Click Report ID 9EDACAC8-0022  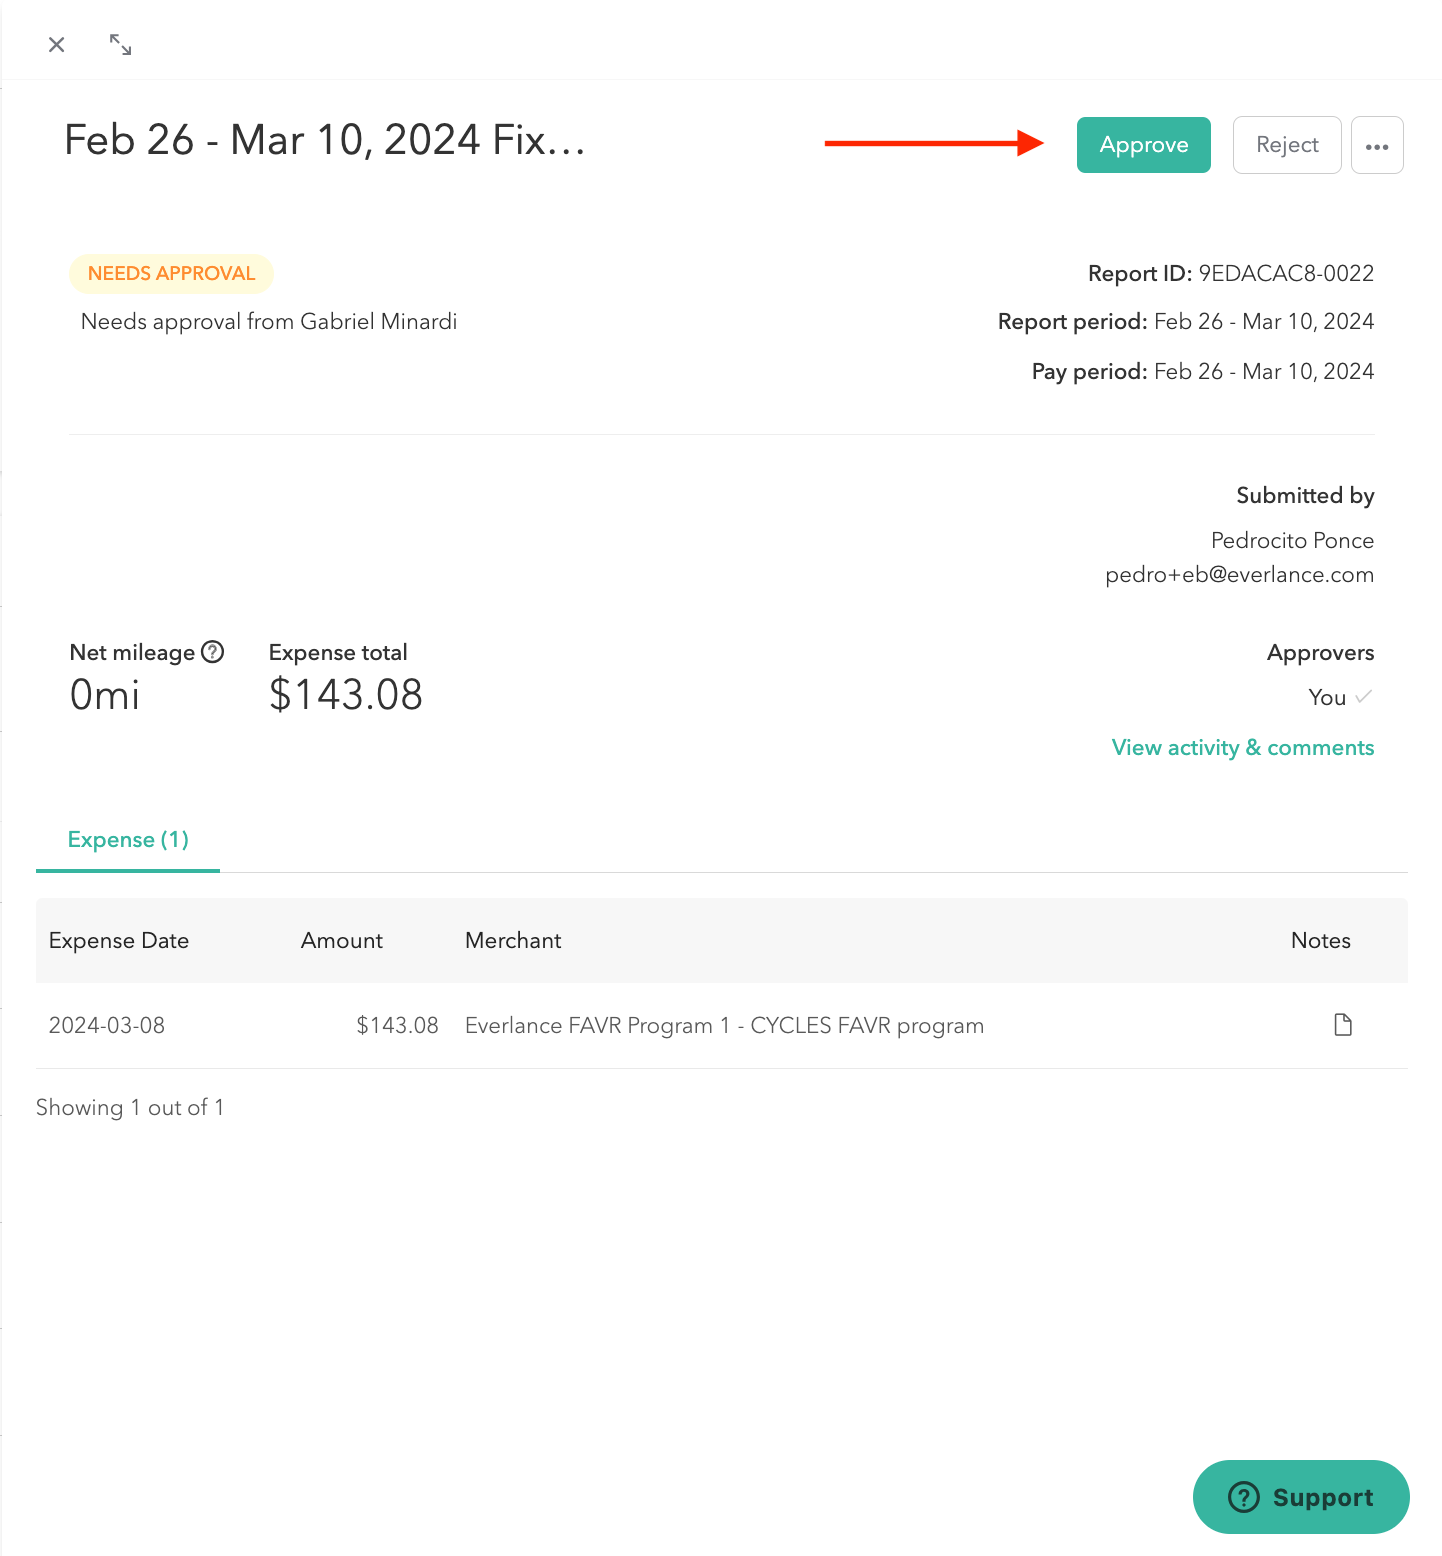[x=1286, y=273]
